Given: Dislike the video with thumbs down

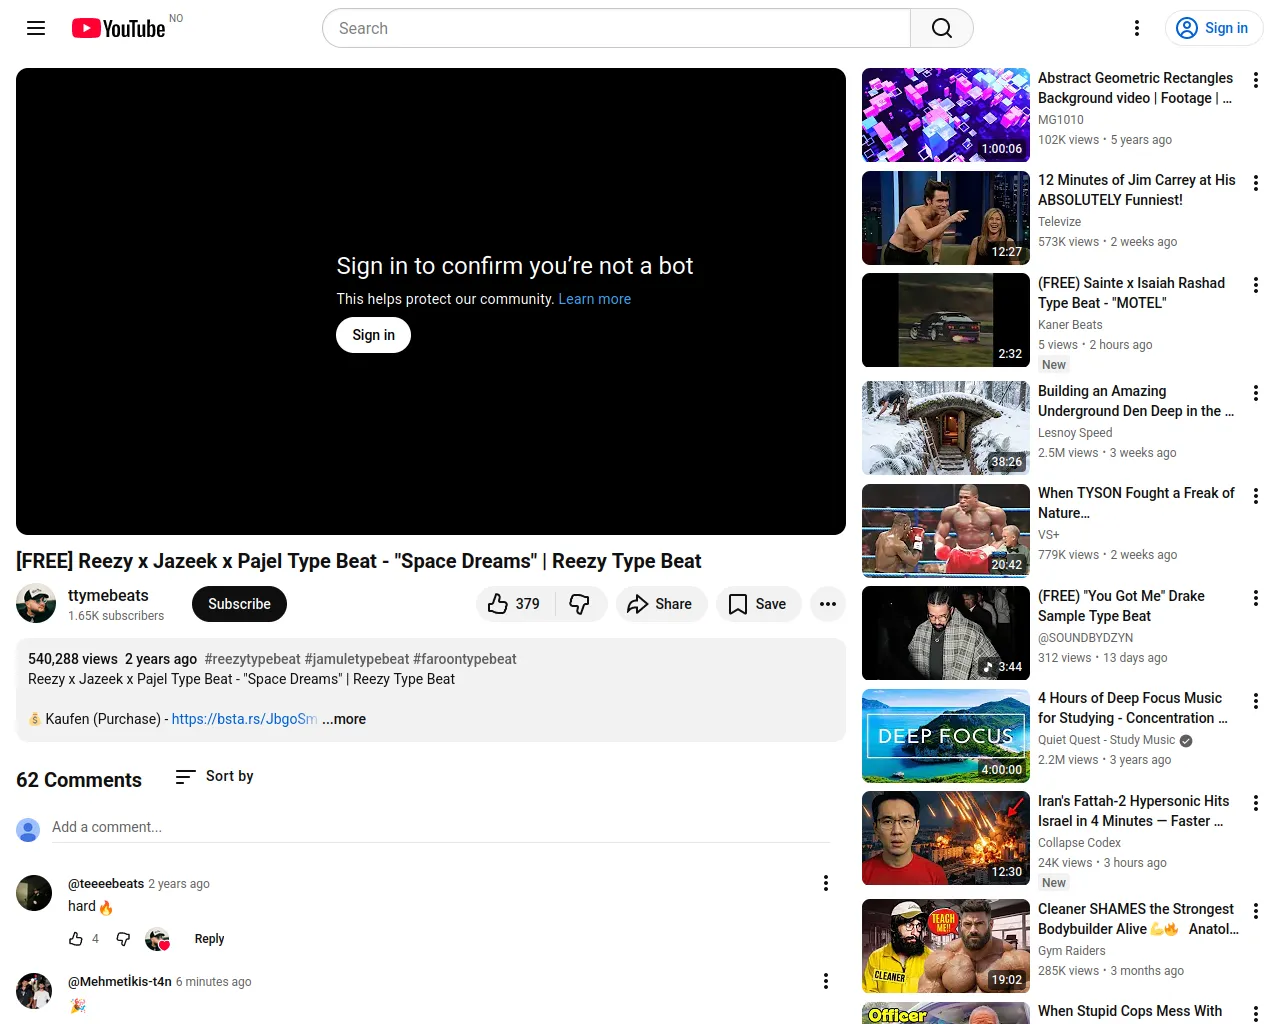Looking at the screenshot, I should coord(579,604).
